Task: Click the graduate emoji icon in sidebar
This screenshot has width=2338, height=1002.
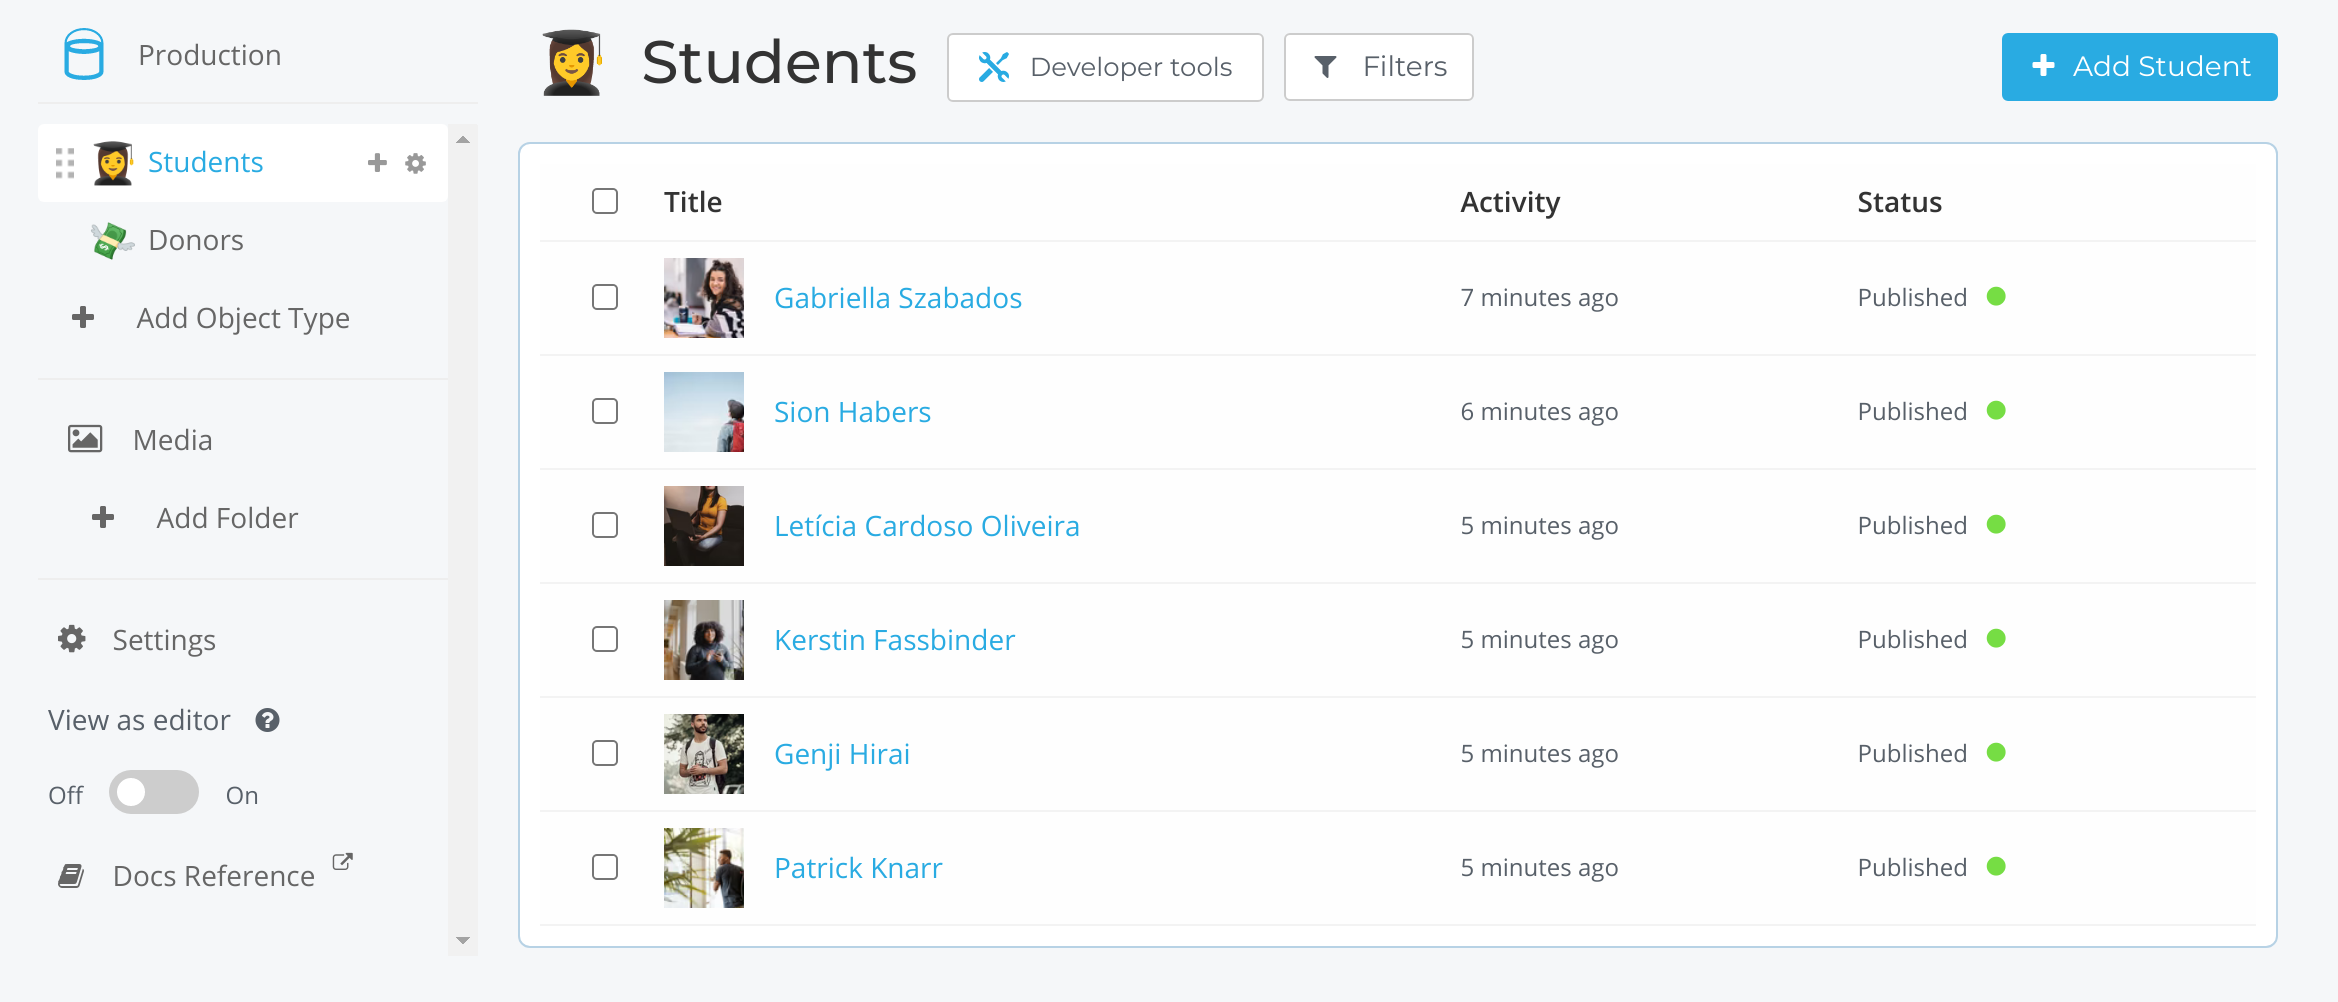Action: coord(113,163)
